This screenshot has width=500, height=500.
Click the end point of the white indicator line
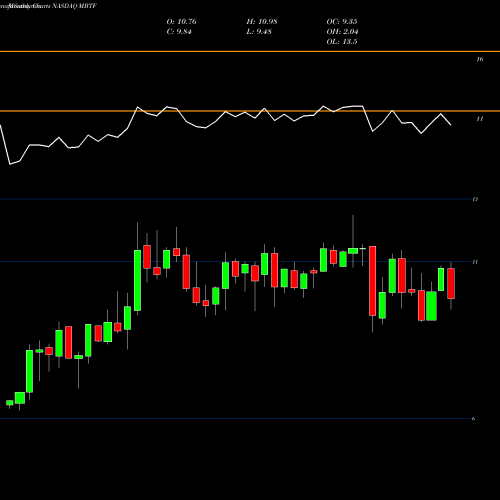pos(451,125)
